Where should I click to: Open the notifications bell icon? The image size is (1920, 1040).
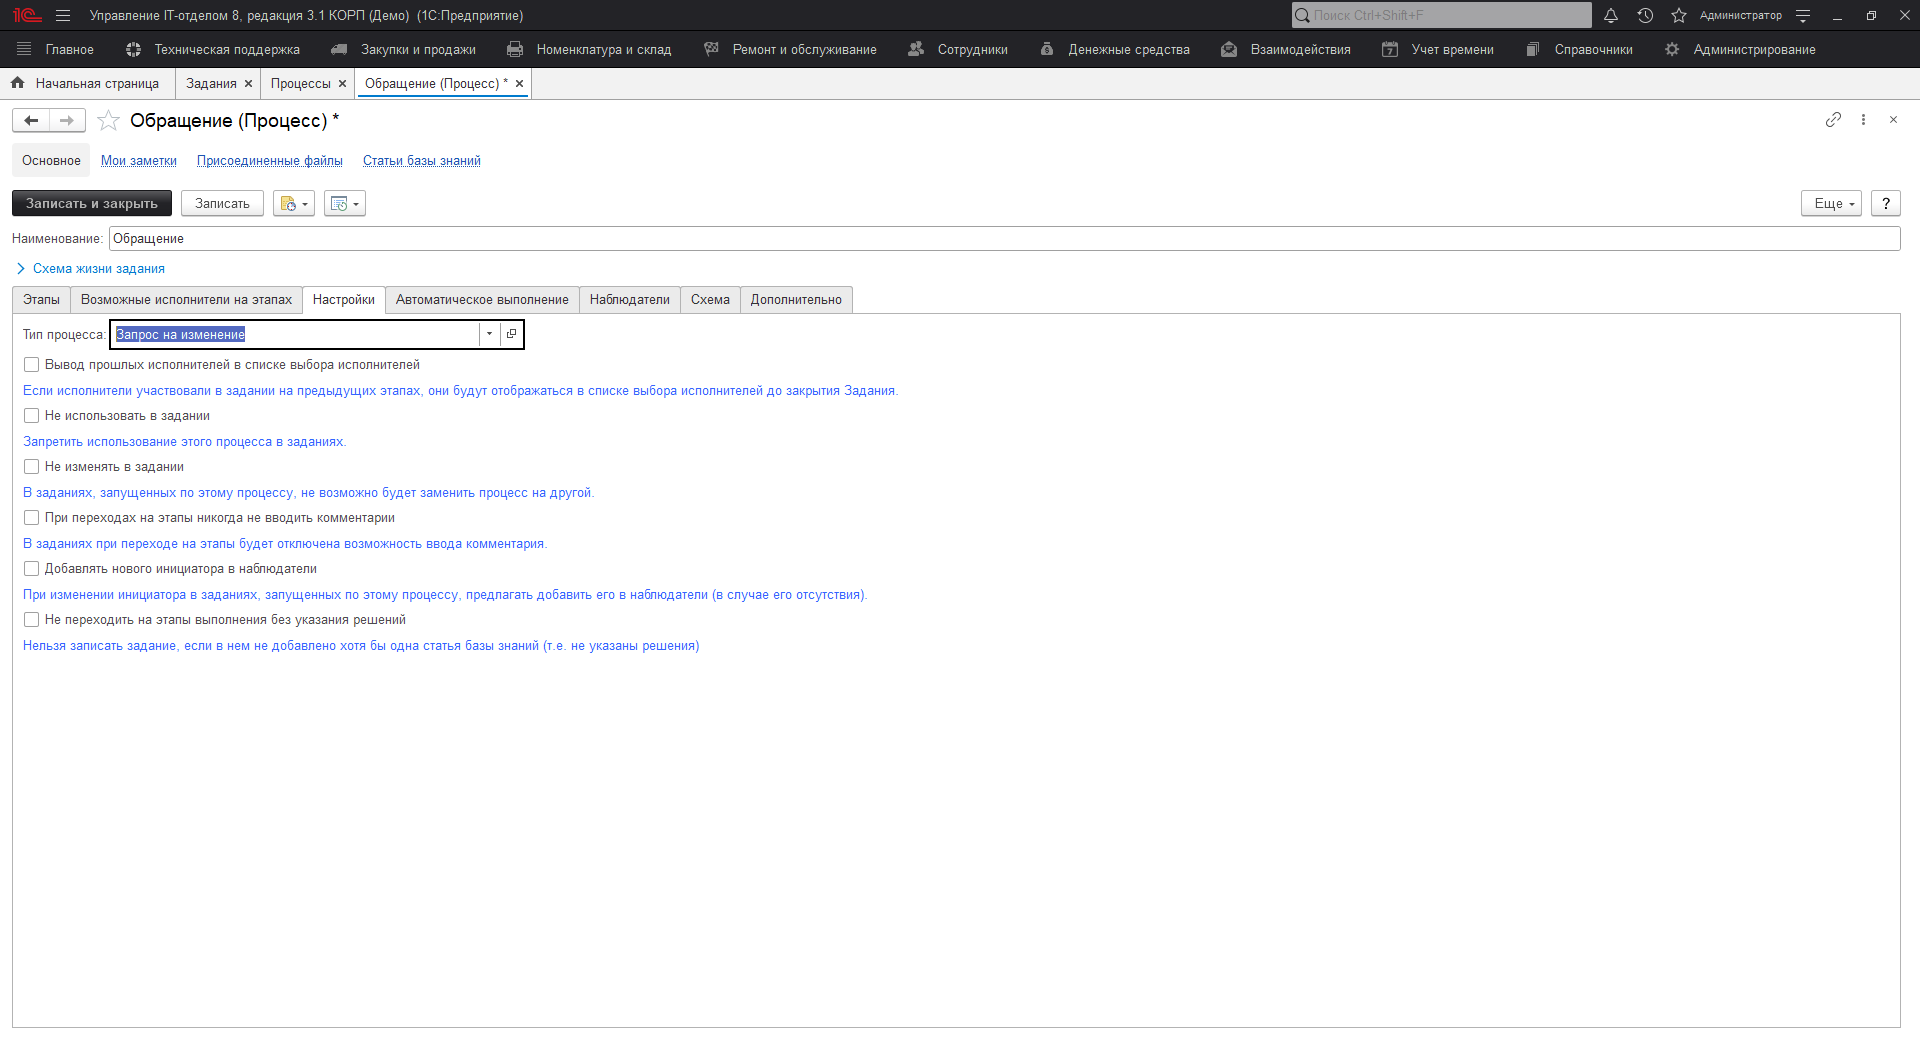1610,15
